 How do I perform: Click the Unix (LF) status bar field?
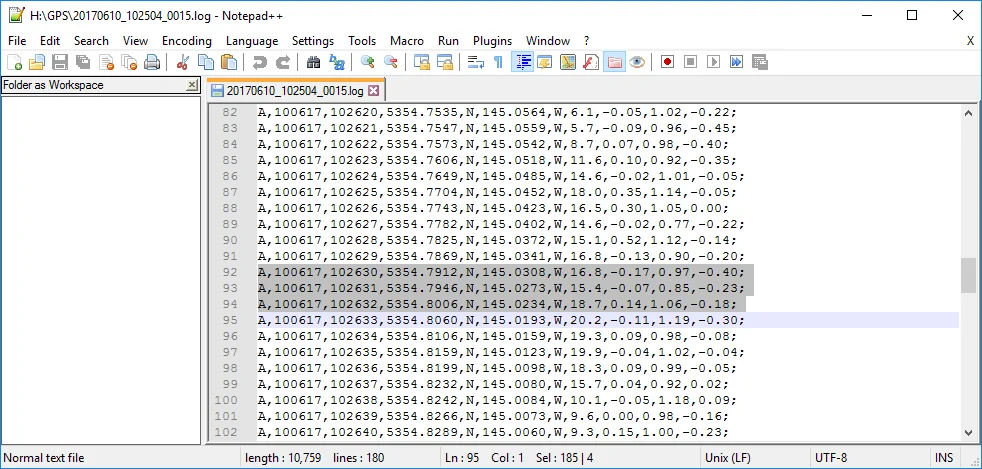753,458
